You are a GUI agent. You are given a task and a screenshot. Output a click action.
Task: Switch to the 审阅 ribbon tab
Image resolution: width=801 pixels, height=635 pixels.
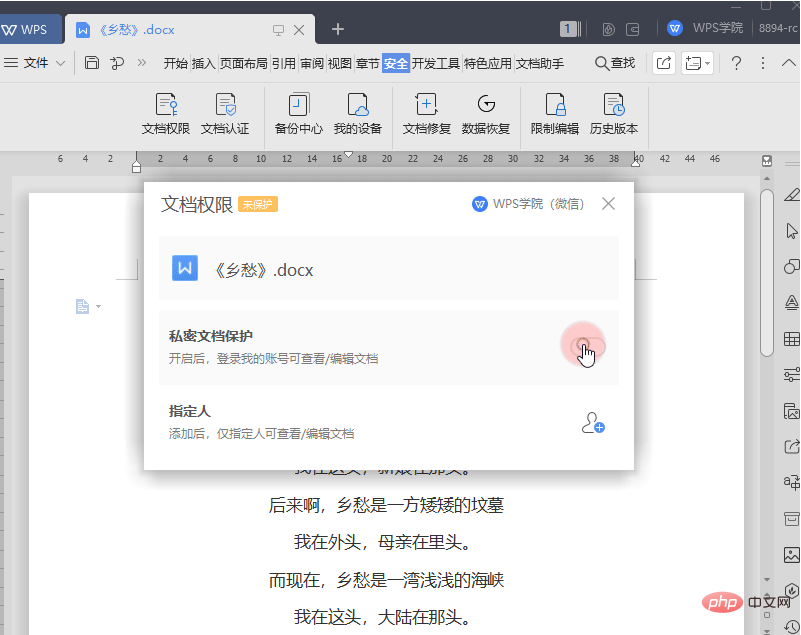(312, 63)
